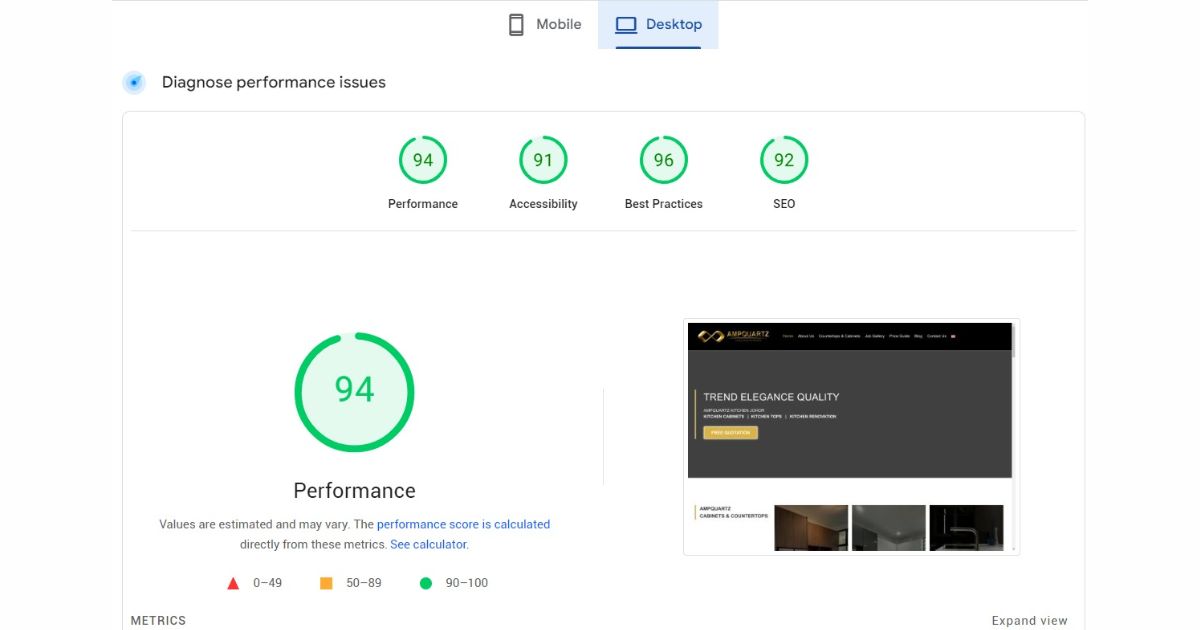This screenshot has height=630, width=1200.
Task: Click the desktop laptop icon
Action: (626, 24)
